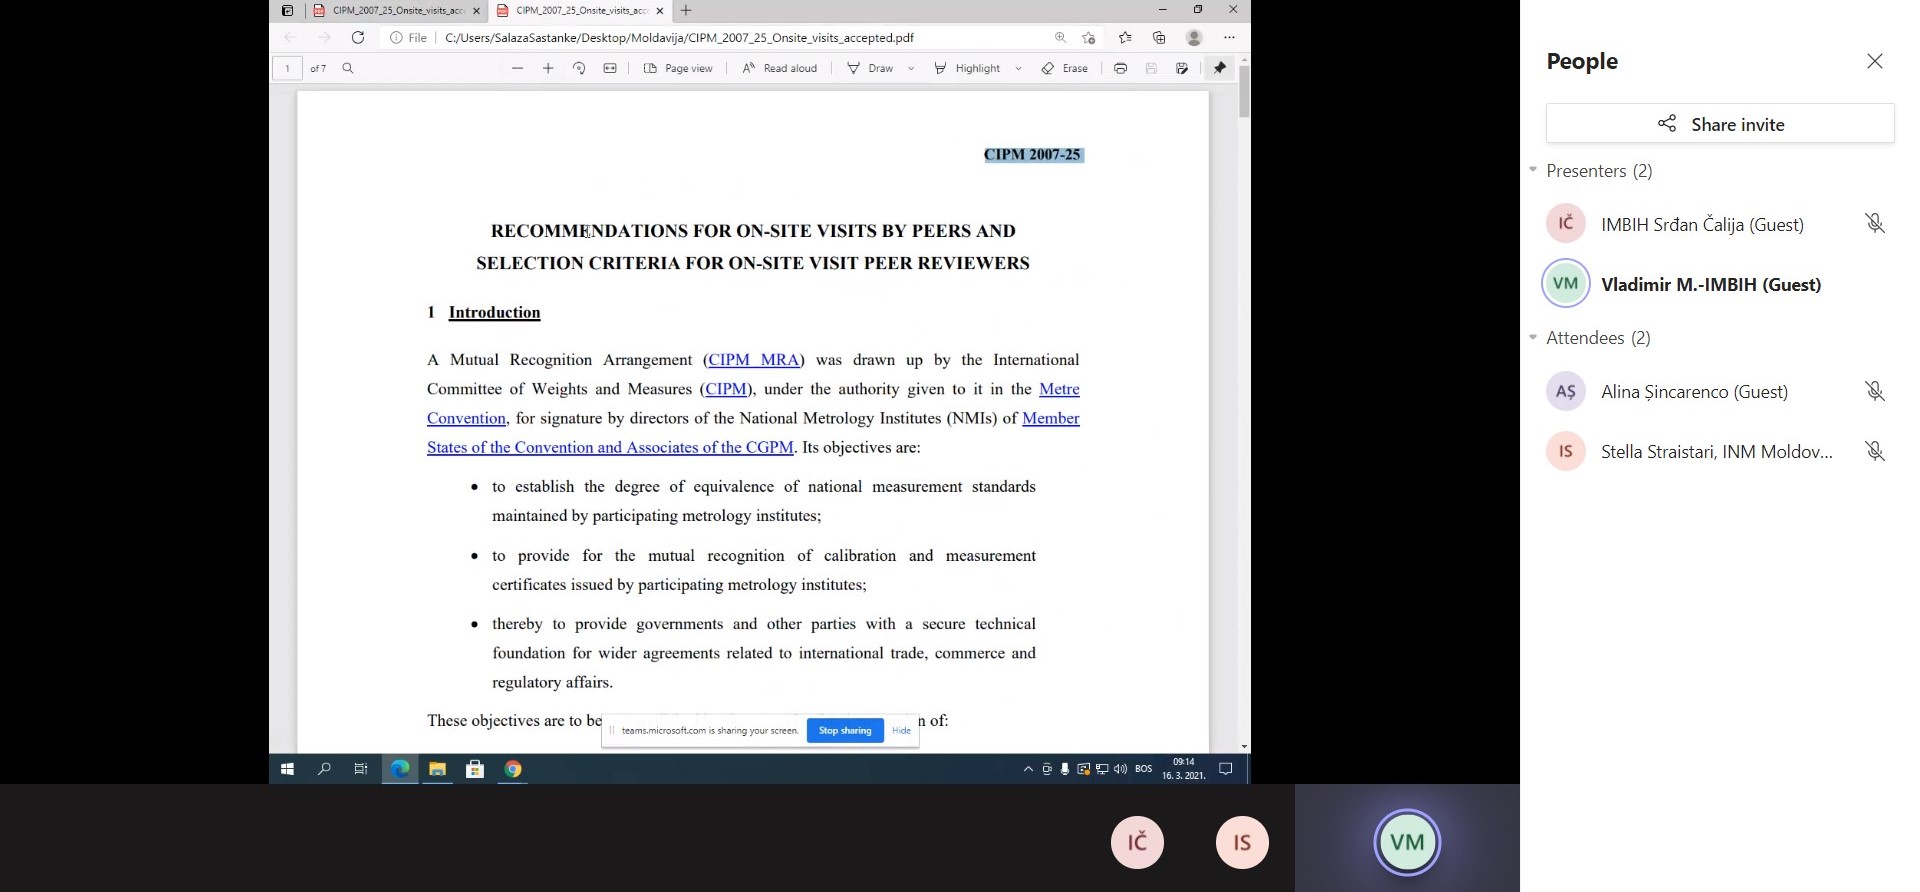Collapse the Presenters (2) section
The image size is (1920, 892).
[x=1533, y=170]
